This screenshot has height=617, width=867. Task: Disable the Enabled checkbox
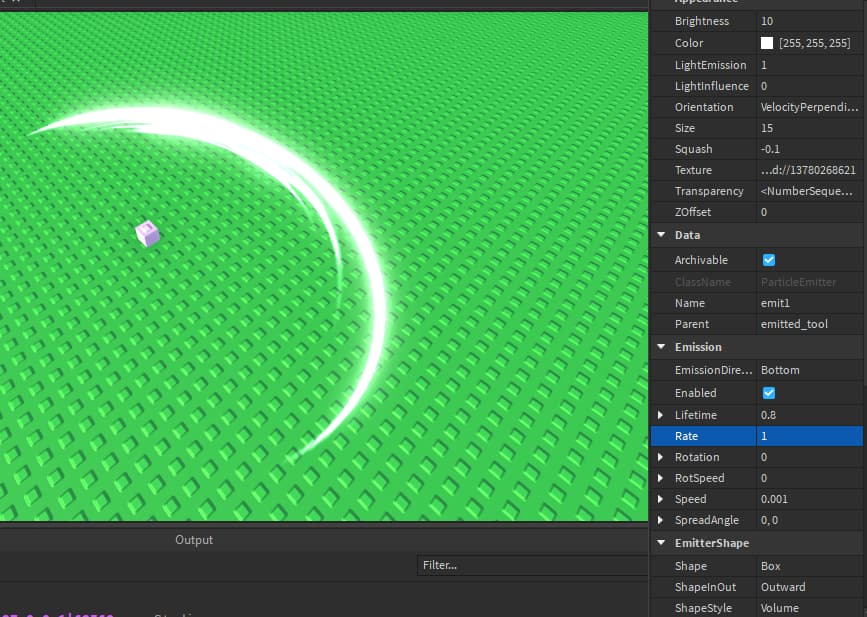(x=769, y=393)
